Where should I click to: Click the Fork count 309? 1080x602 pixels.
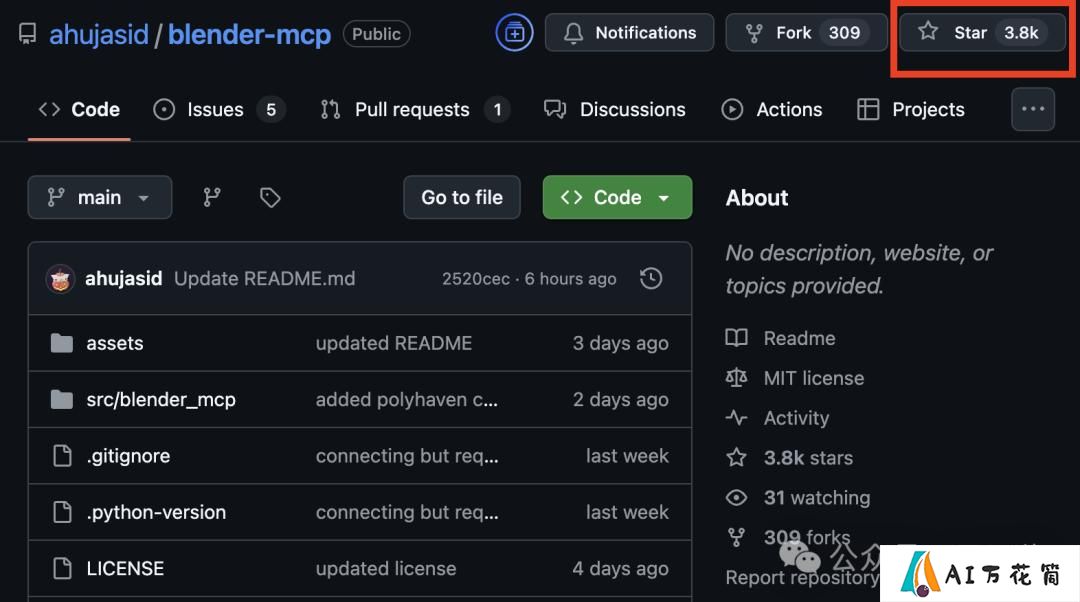(x=844, y=32)
